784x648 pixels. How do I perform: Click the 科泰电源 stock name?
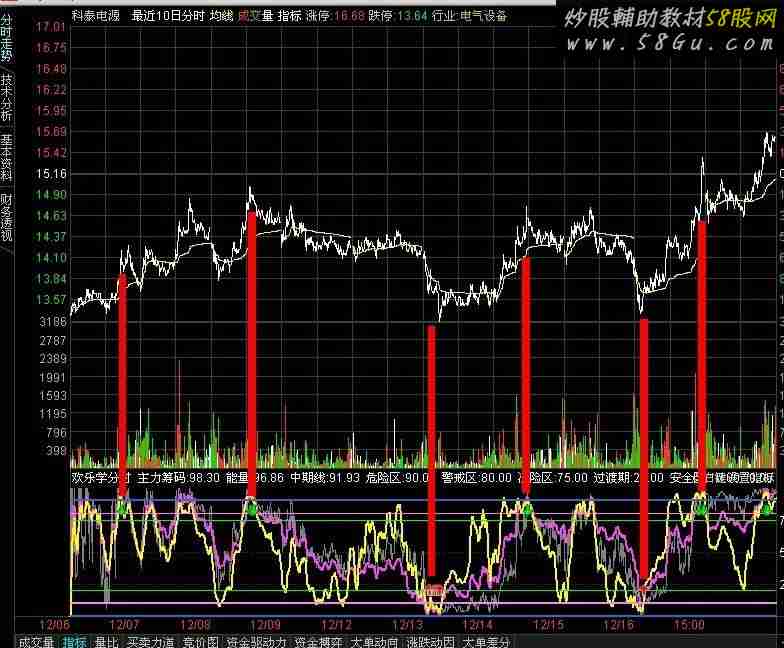(96, 16)
